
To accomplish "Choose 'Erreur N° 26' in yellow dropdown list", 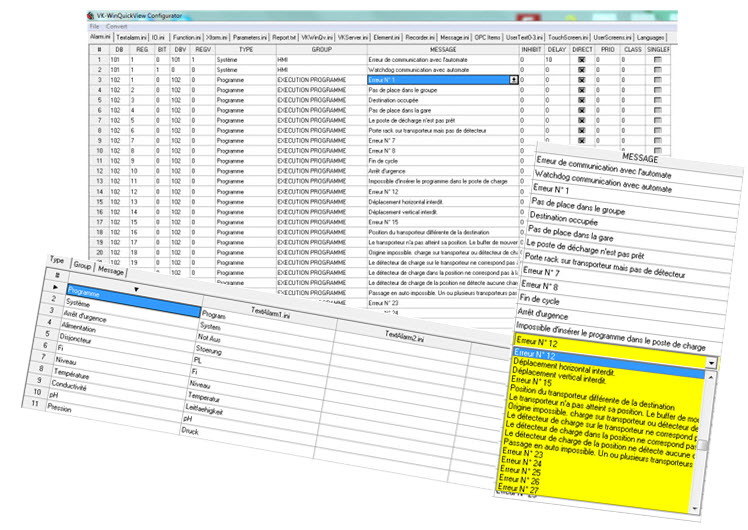I will tap(519, 479).
